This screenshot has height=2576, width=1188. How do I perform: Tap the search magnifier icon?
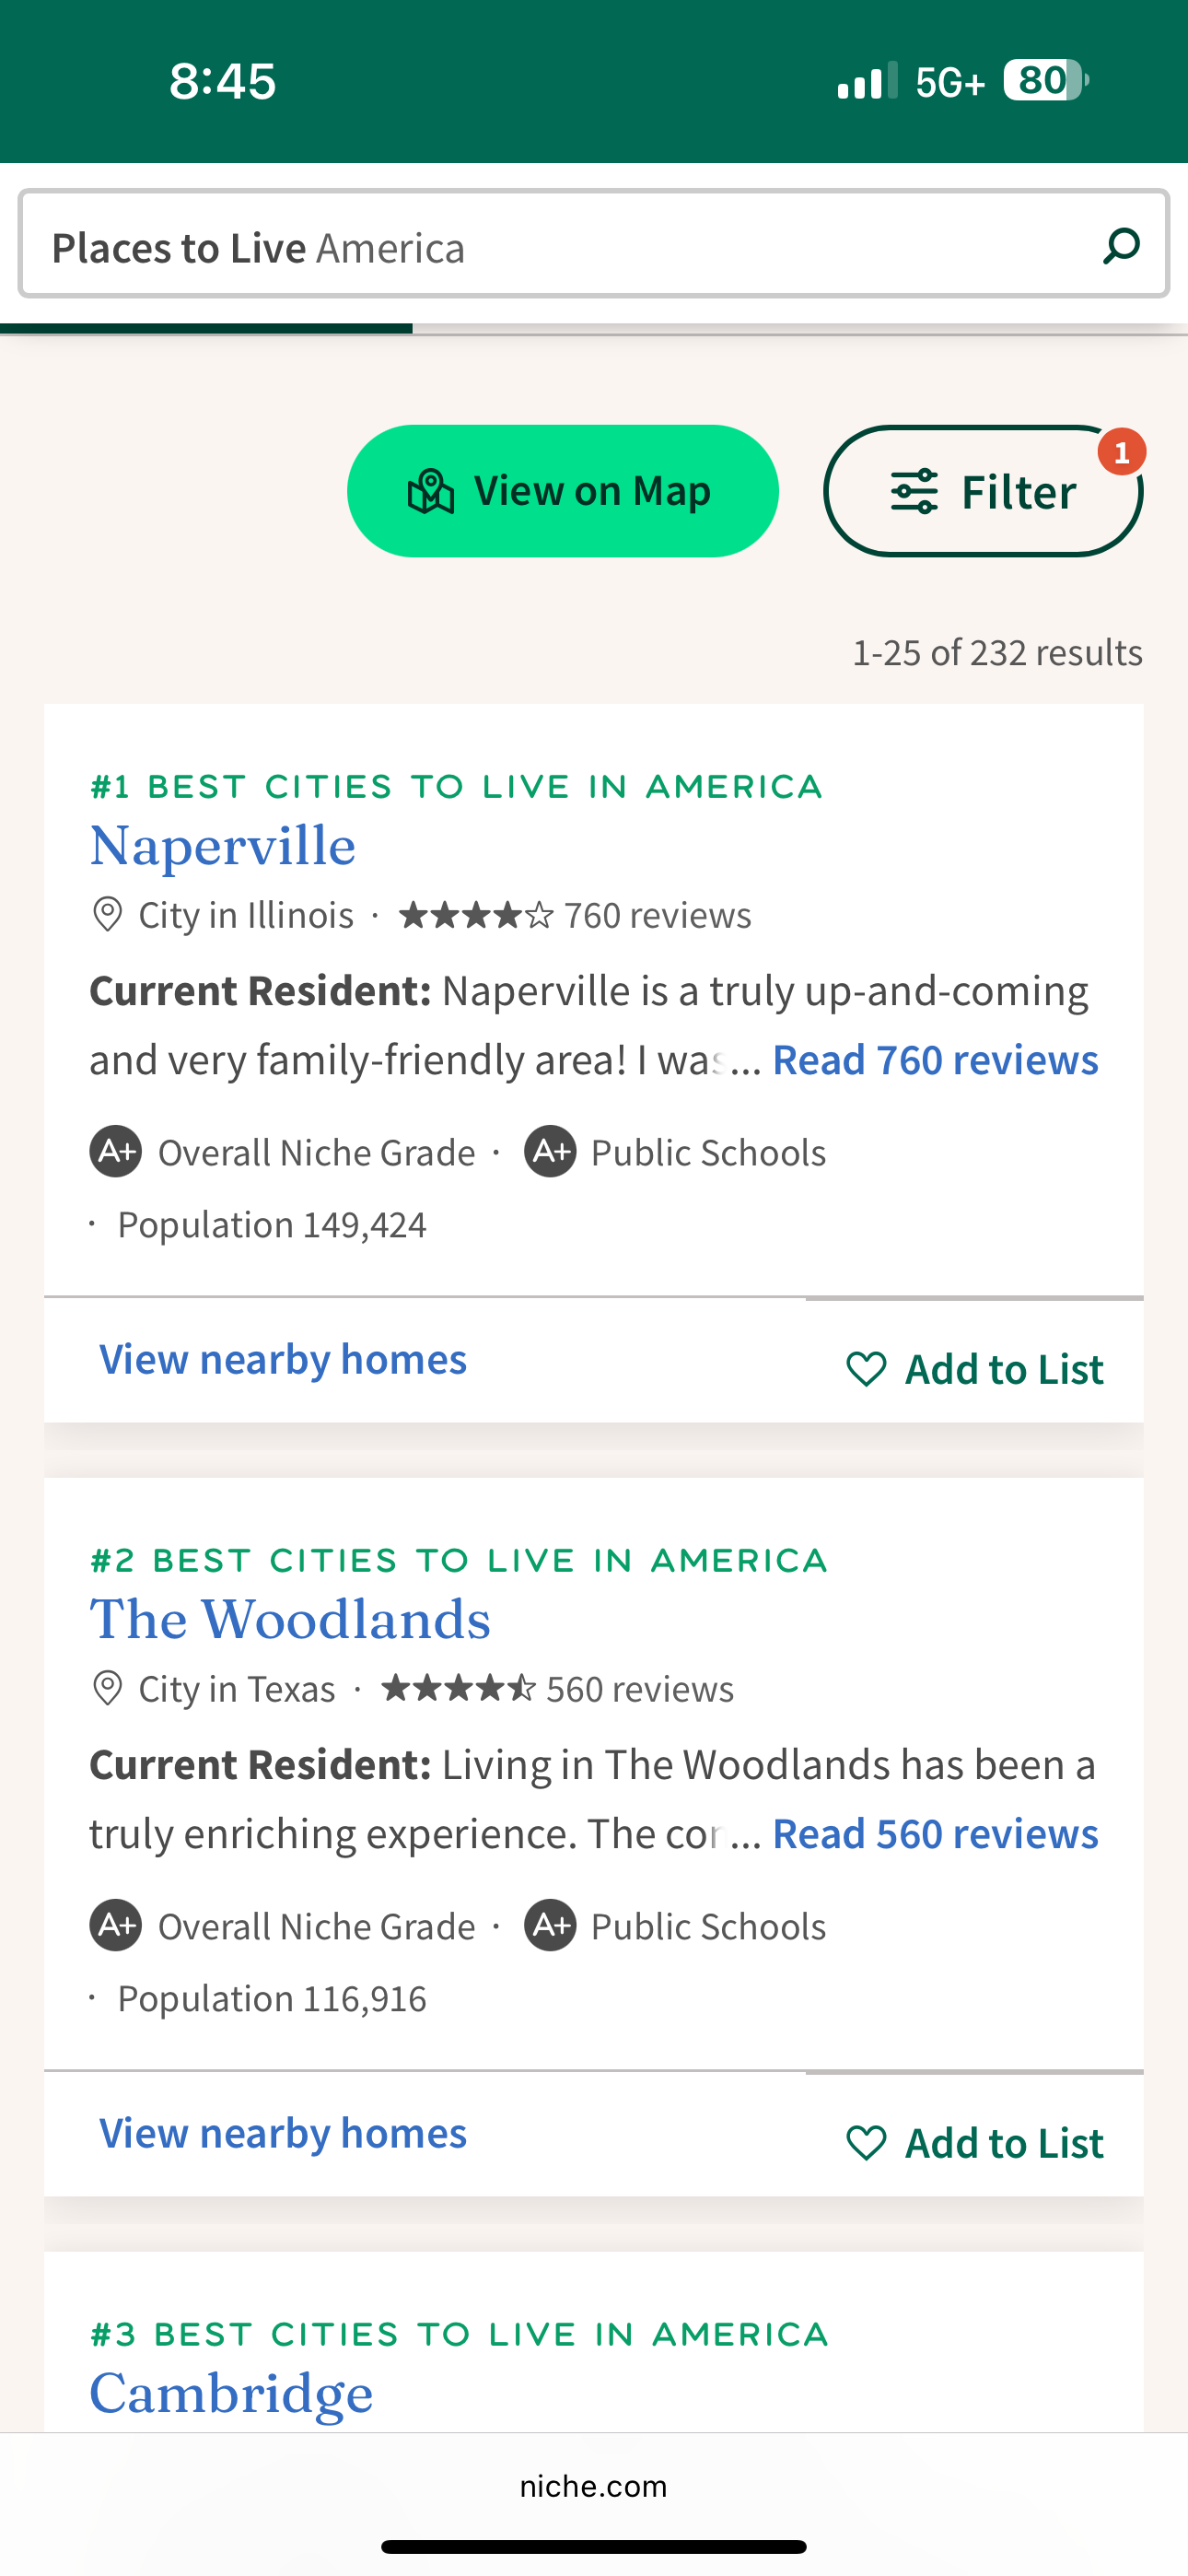(x=1121, y=245)
